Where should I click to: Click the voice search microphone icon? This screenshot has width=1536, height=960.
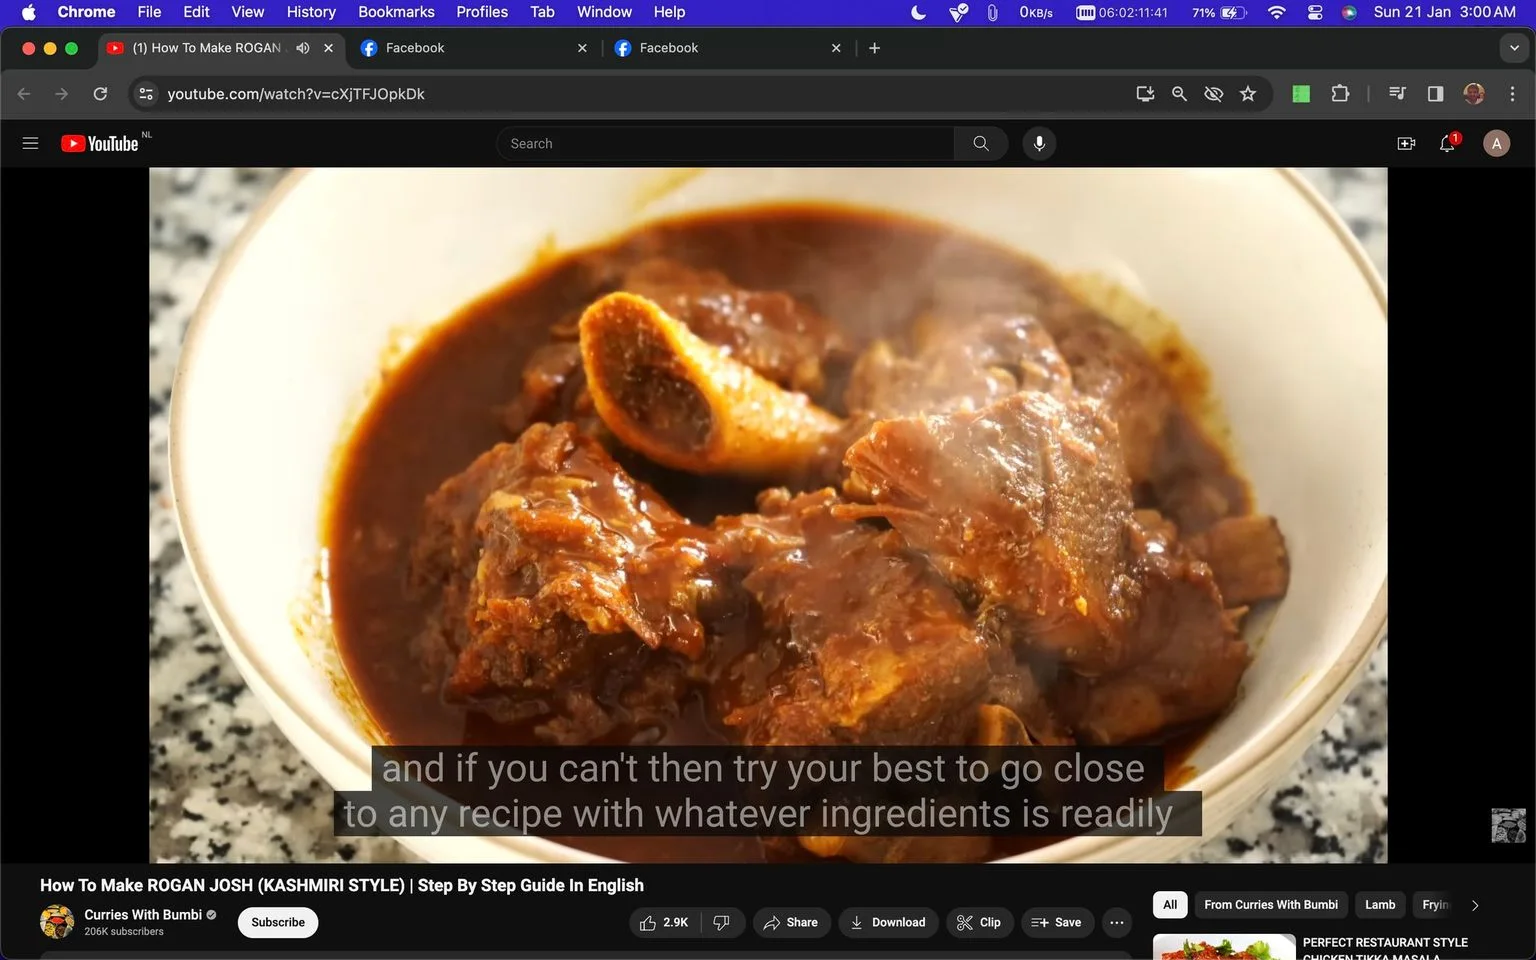pos(1039,143)
